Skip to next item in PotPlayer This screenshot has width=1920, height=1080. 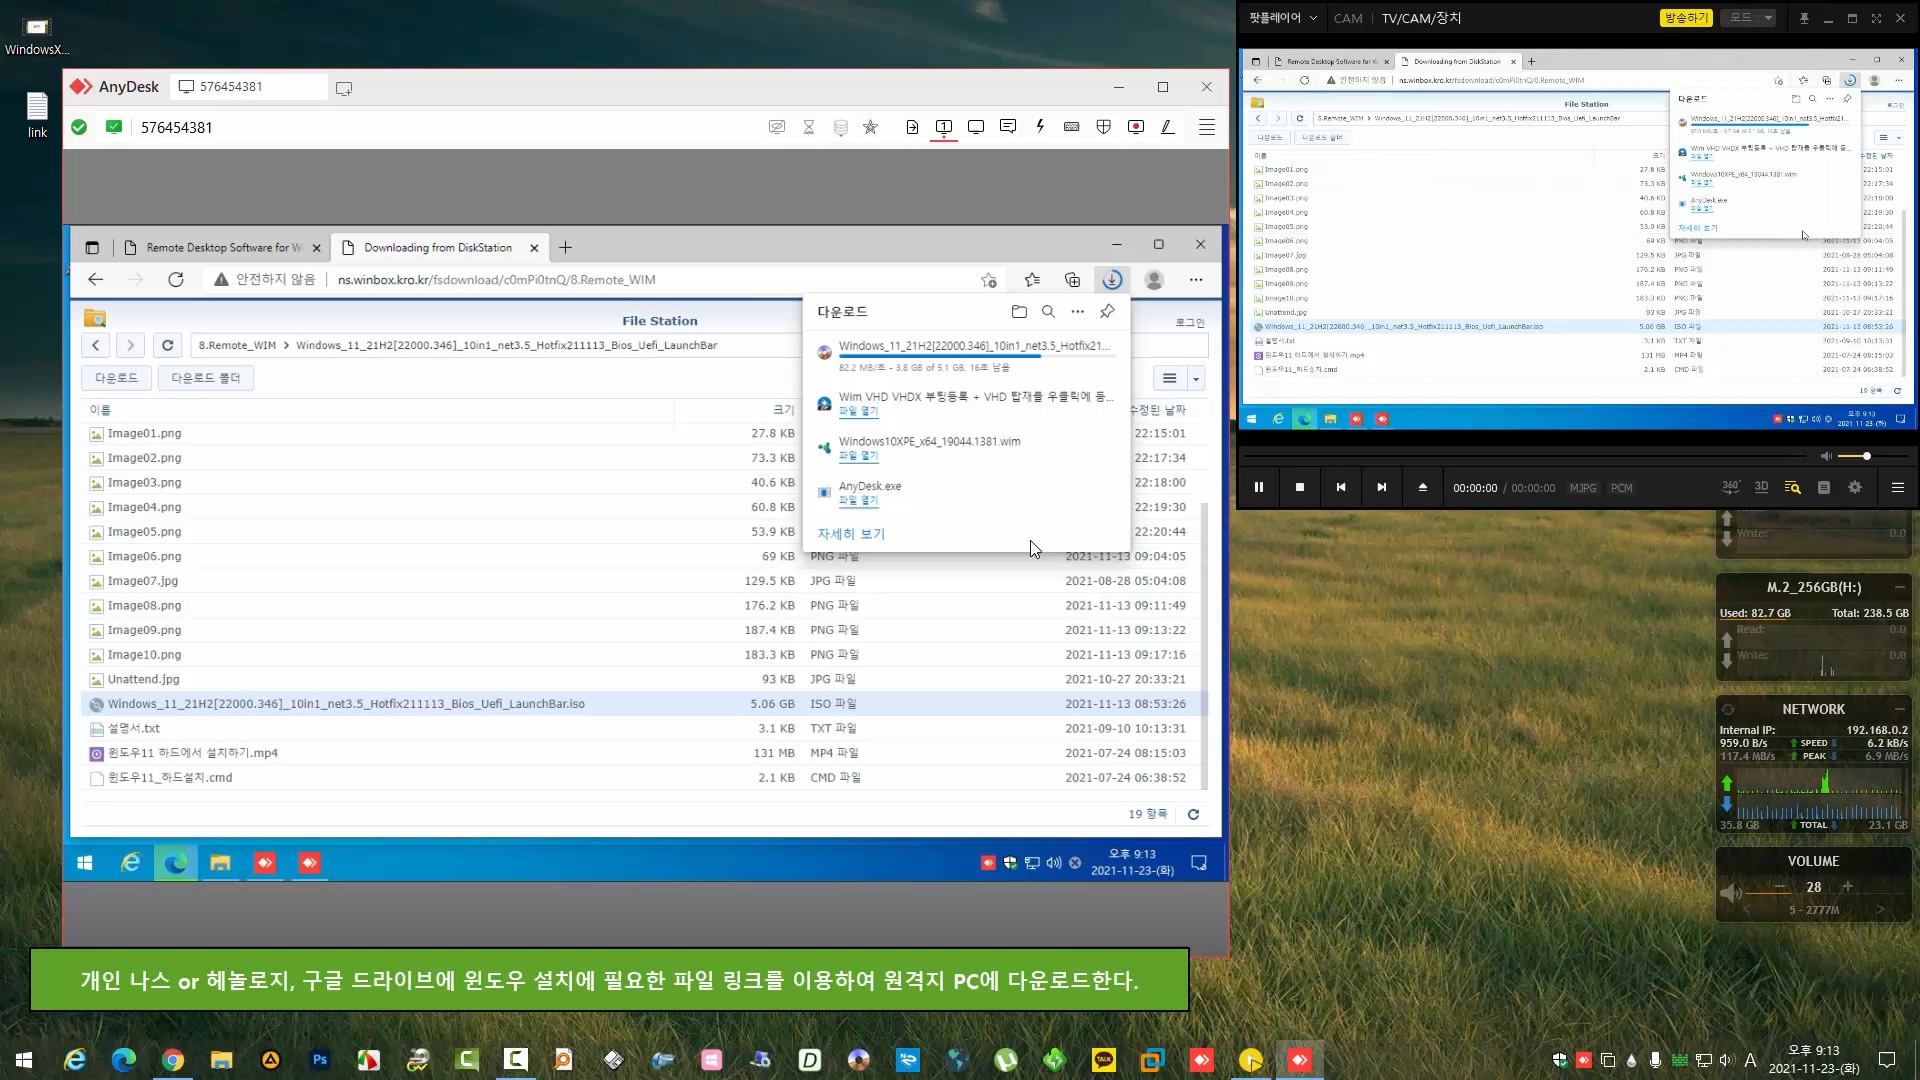pyautogui.click(x=1382, y=487)
